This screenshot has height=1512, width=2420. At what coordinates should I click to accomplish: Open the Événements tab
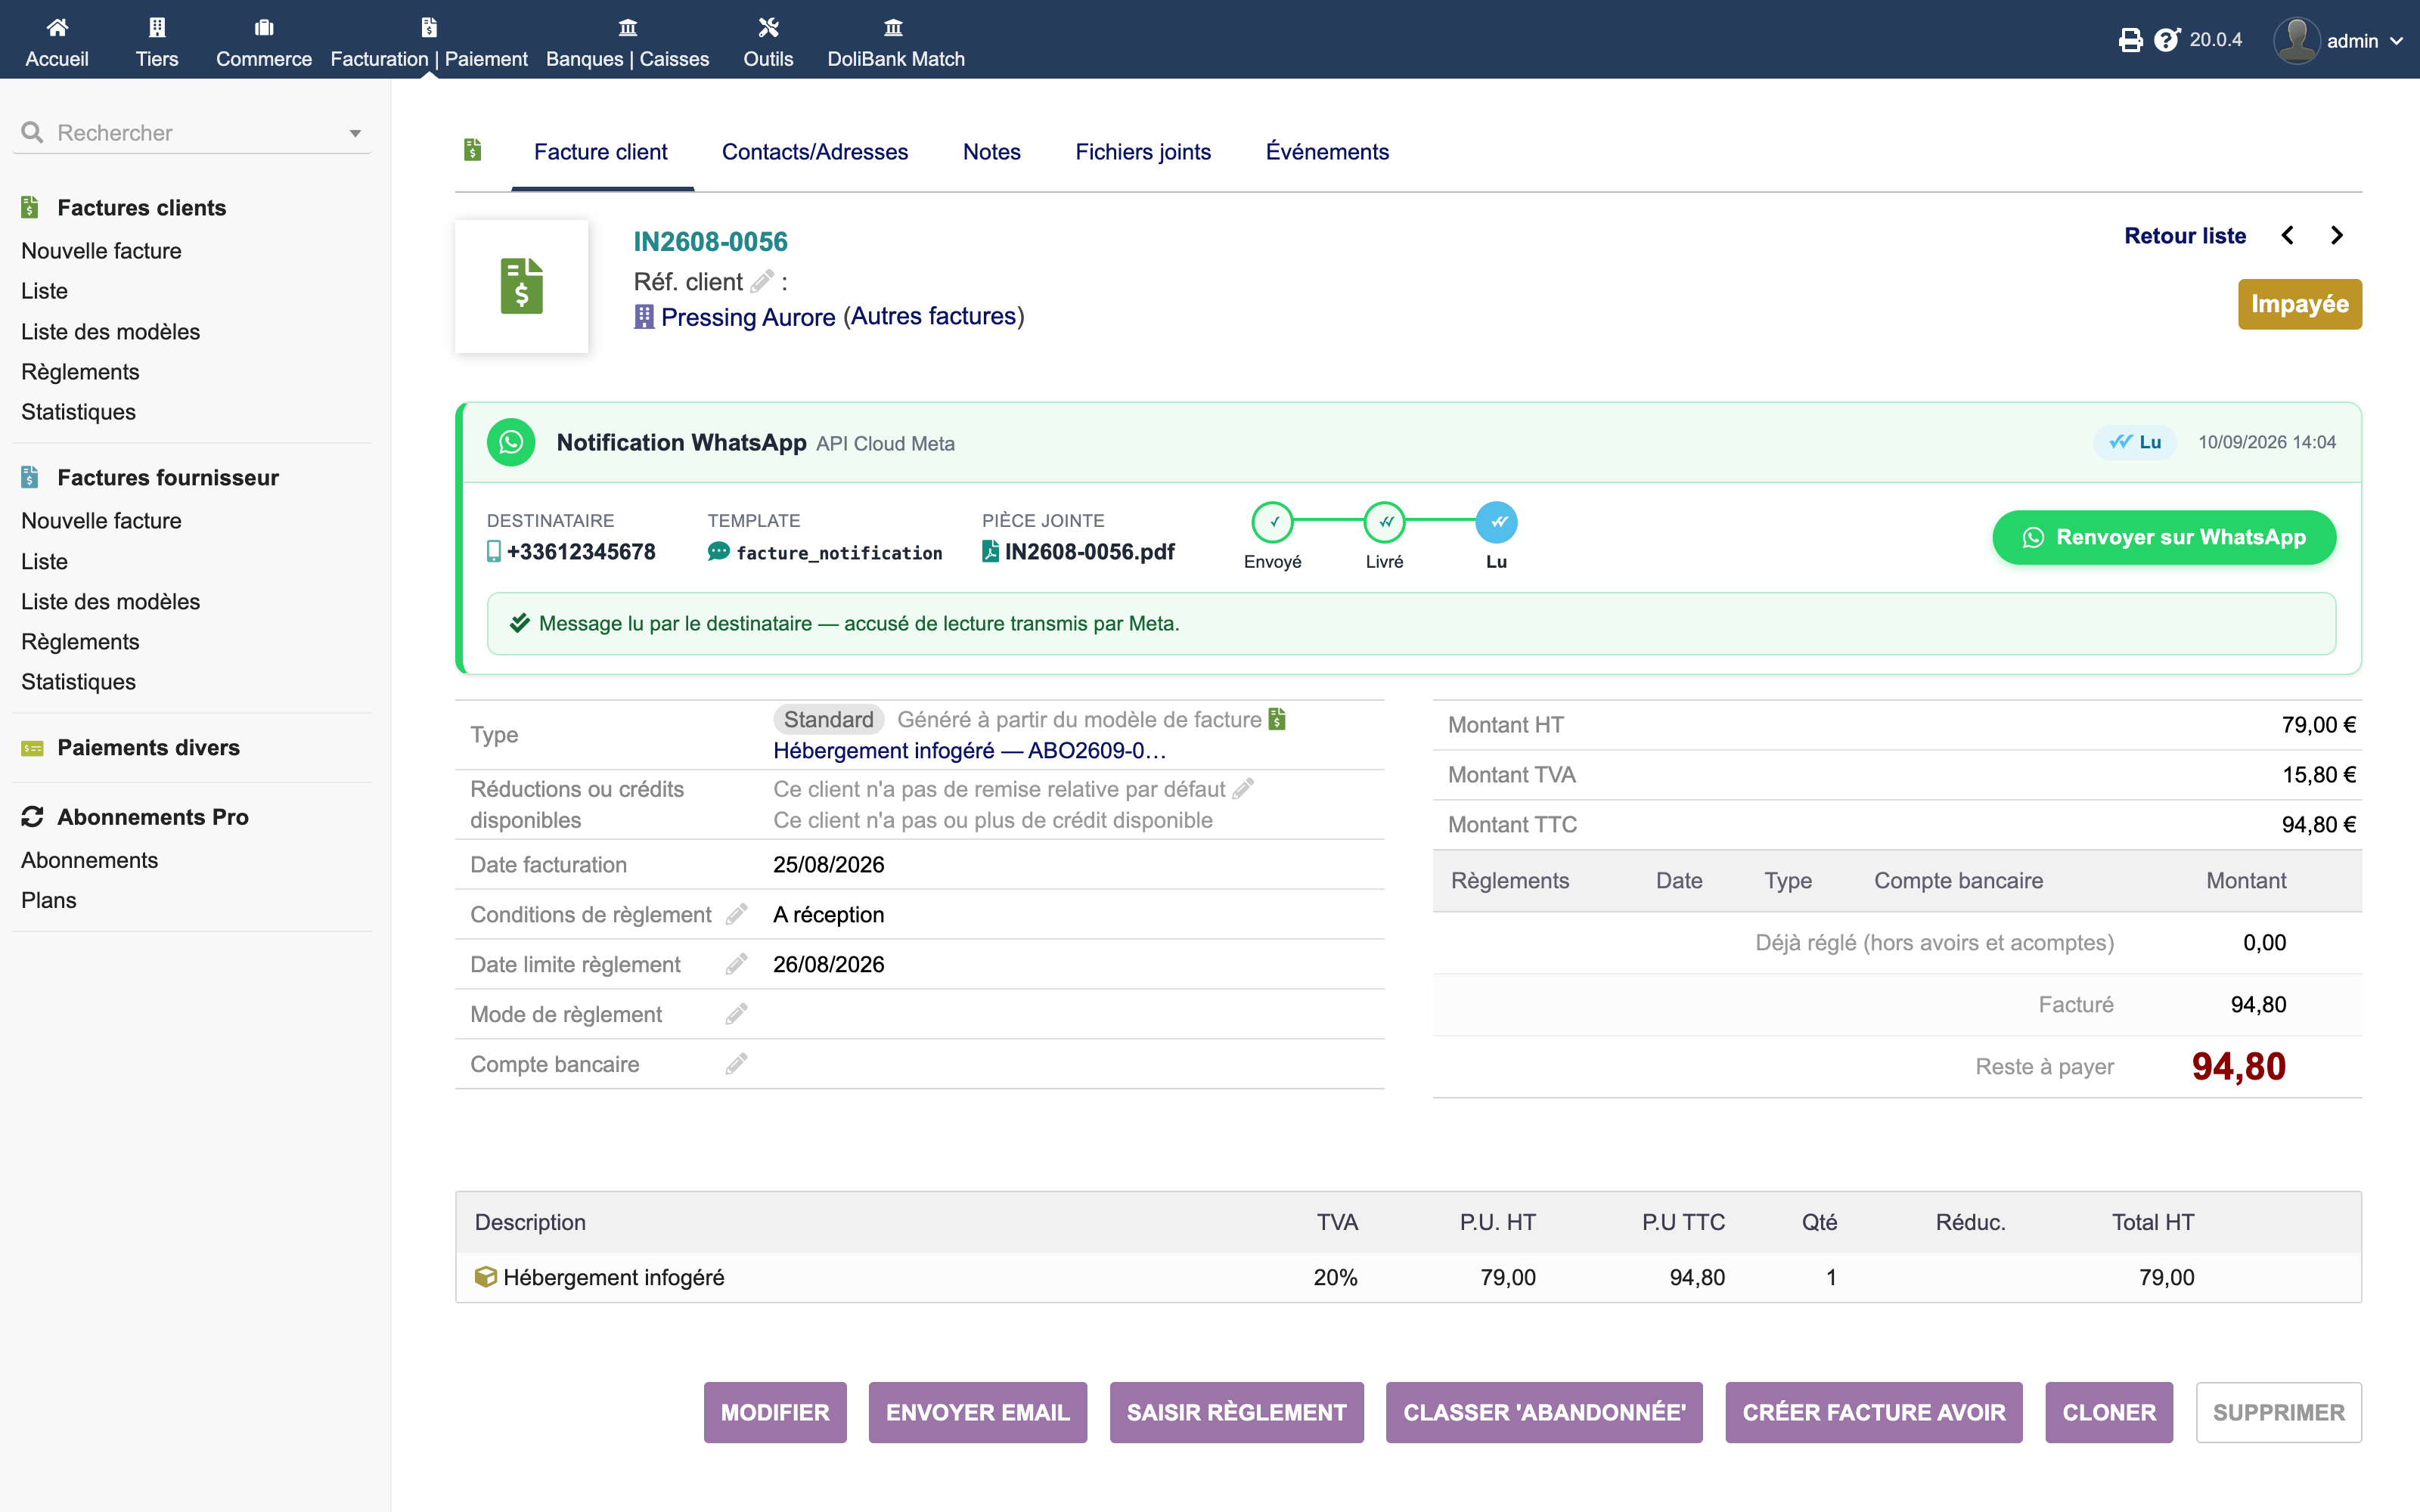tap(1327, 152)
